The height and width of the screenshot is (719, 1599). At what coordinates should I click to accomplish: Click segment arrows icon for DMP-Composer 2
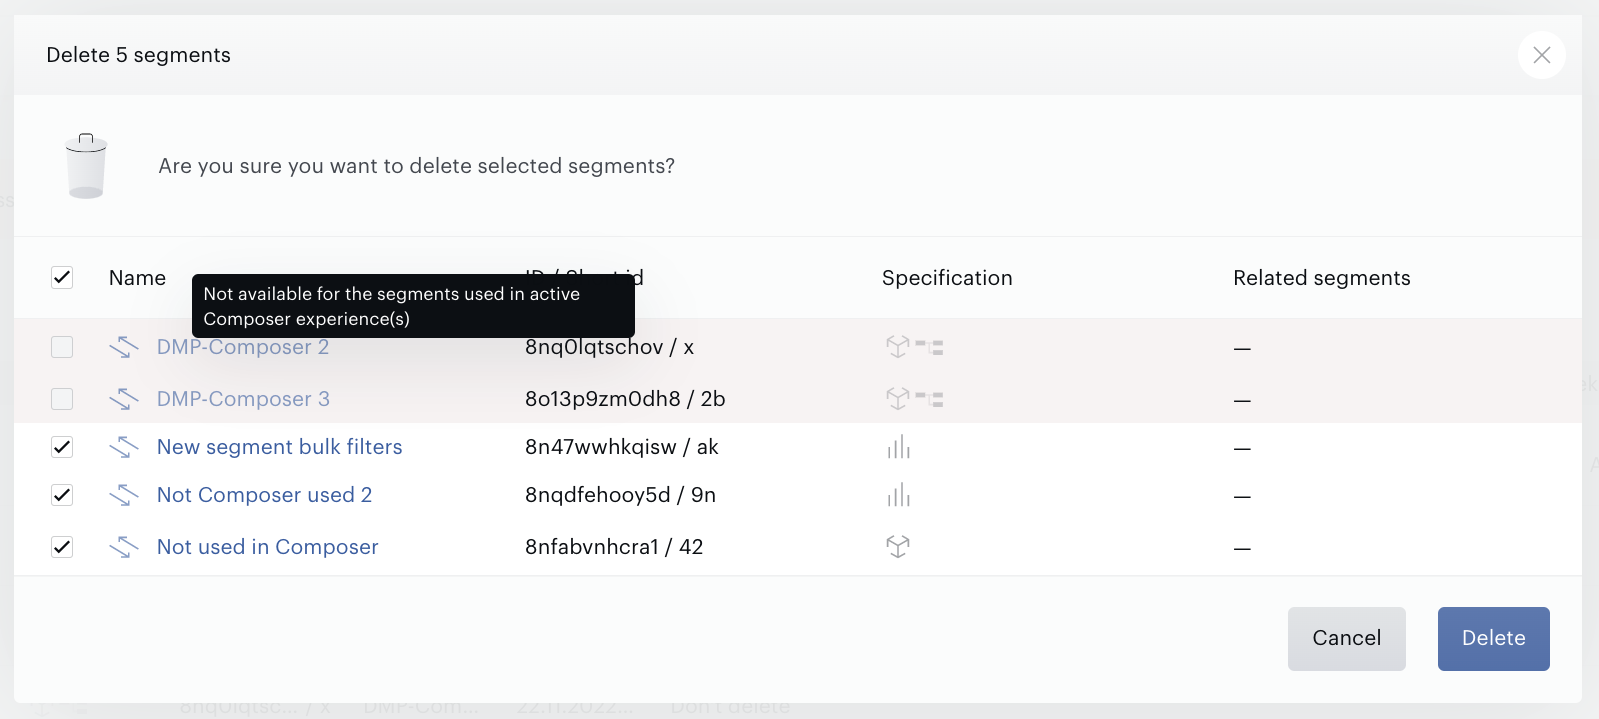click(x=124, y=347)
